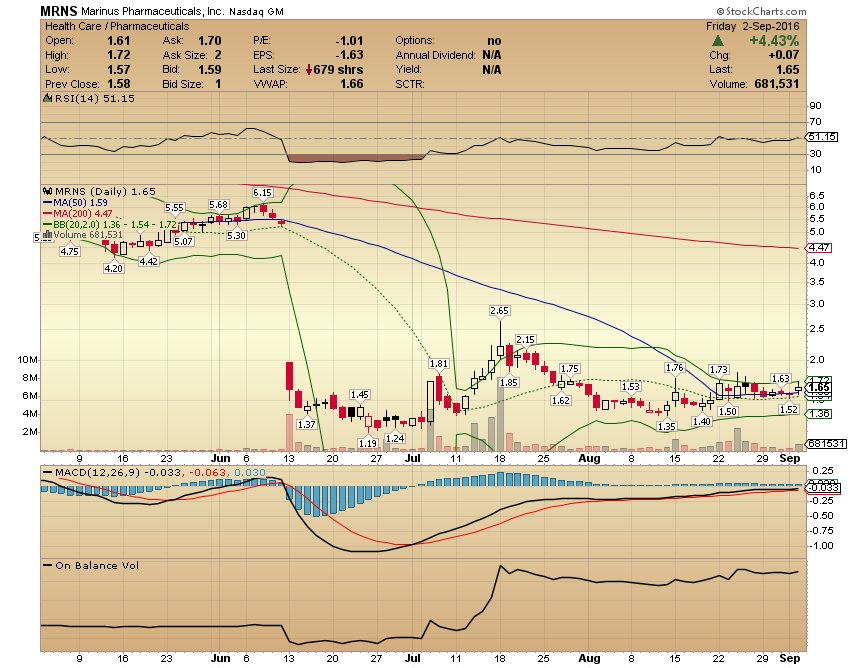Click the 1.76 price label

coord(674,368)
